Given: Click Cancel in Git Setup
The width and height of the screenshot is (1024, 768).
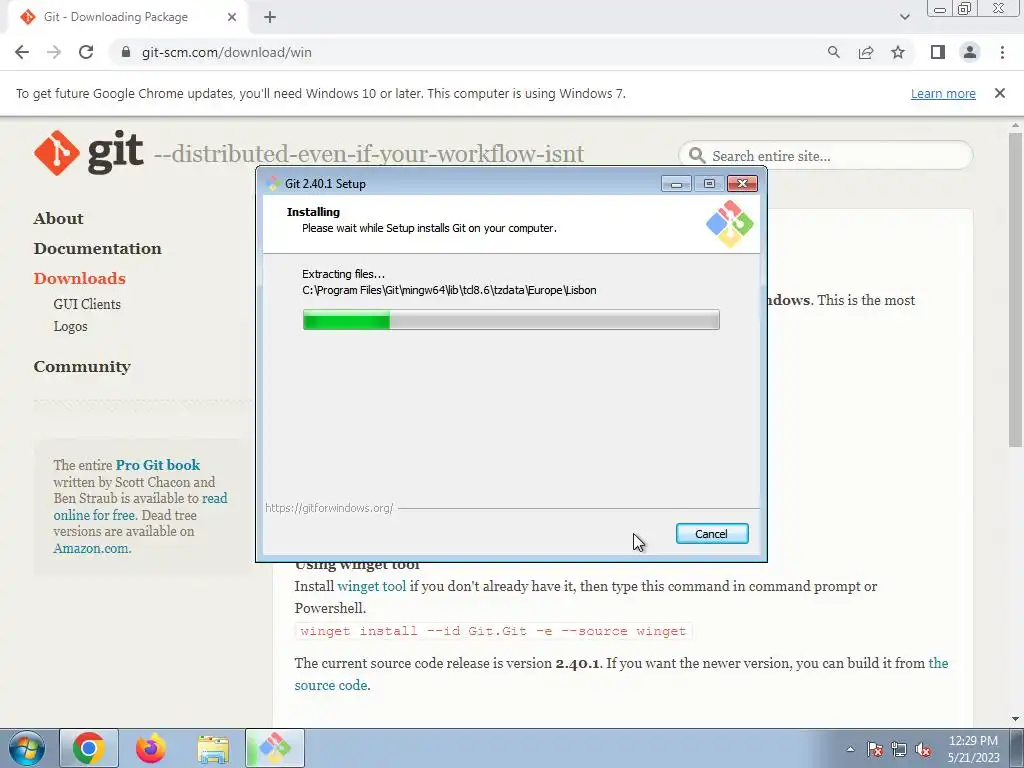Looking at the screenshot, I should 712,534.
